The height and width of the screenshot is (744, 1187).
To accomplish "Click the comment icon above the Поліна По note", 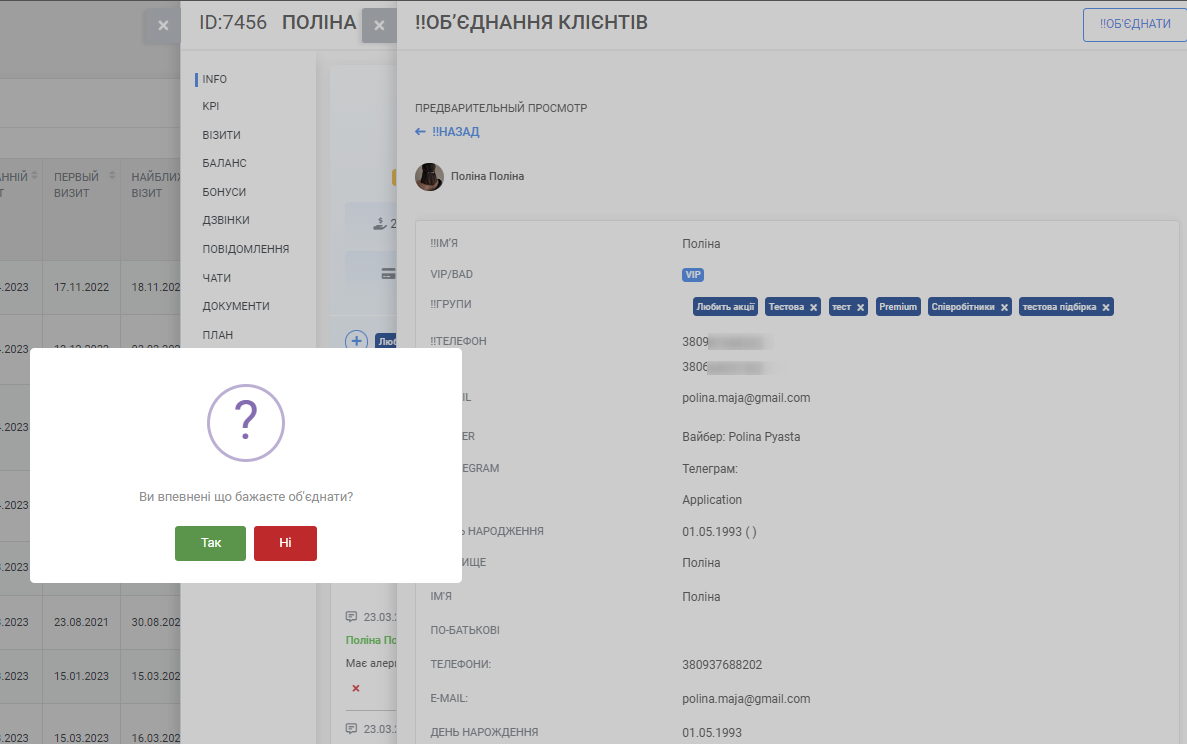I will click(351, 617).
